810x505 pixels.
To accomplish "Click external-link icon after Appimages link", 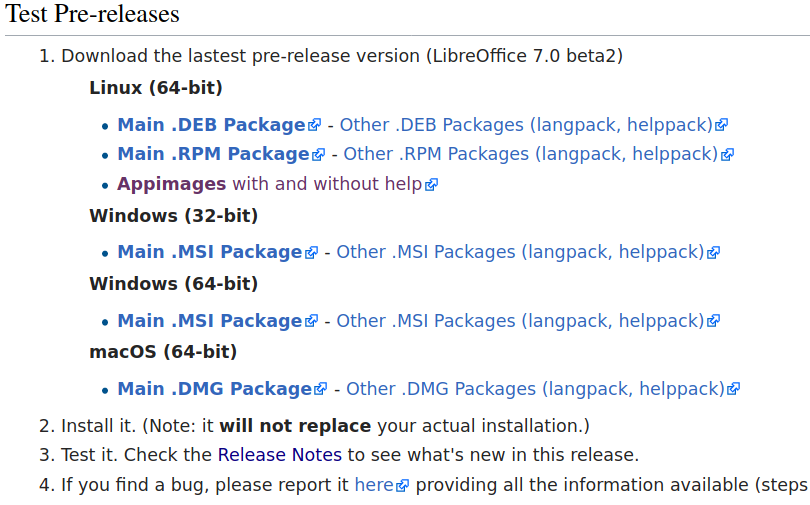I will 431,184.
